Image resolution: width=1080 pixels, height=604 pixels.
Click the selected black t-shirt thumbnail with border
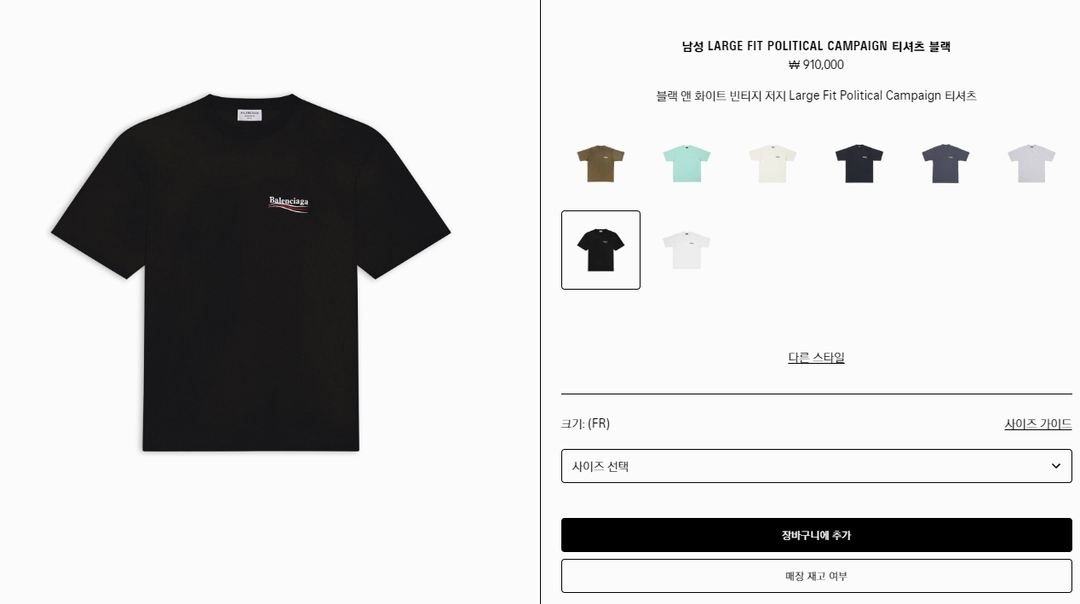(x=601, y=250)
